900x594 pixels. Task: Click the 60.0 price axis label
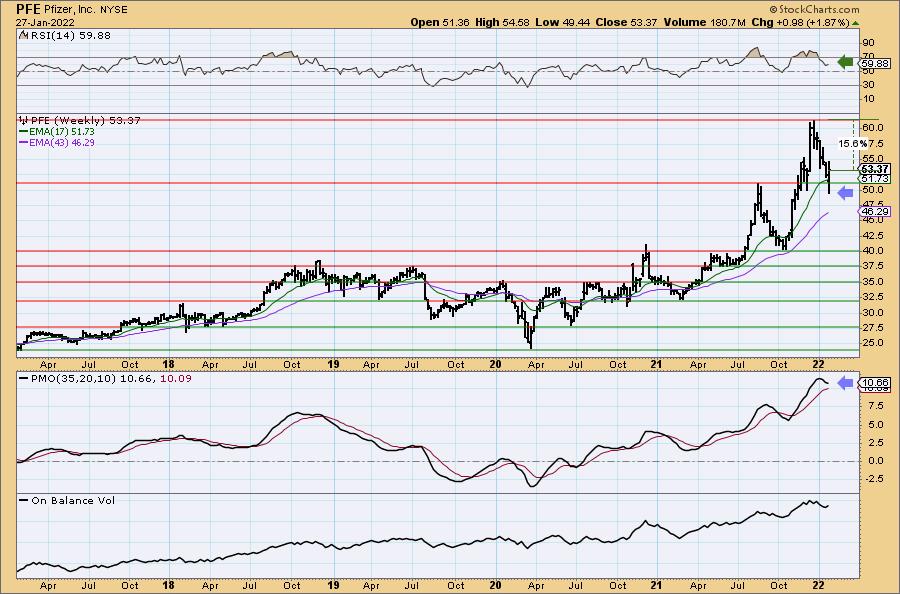point(872,127)
